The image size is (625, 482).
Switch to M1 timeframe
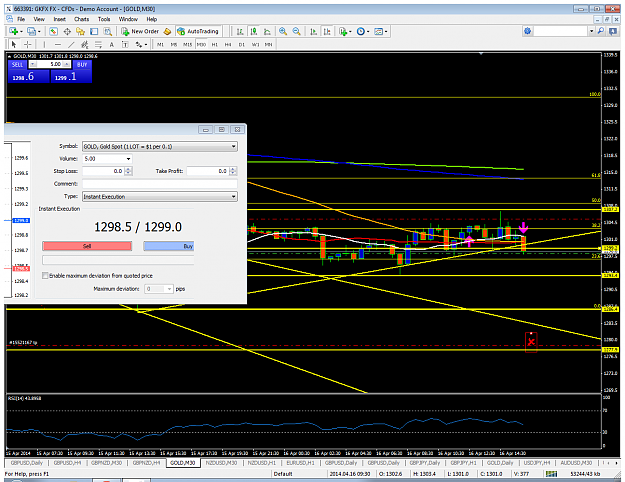click(160, 44)
